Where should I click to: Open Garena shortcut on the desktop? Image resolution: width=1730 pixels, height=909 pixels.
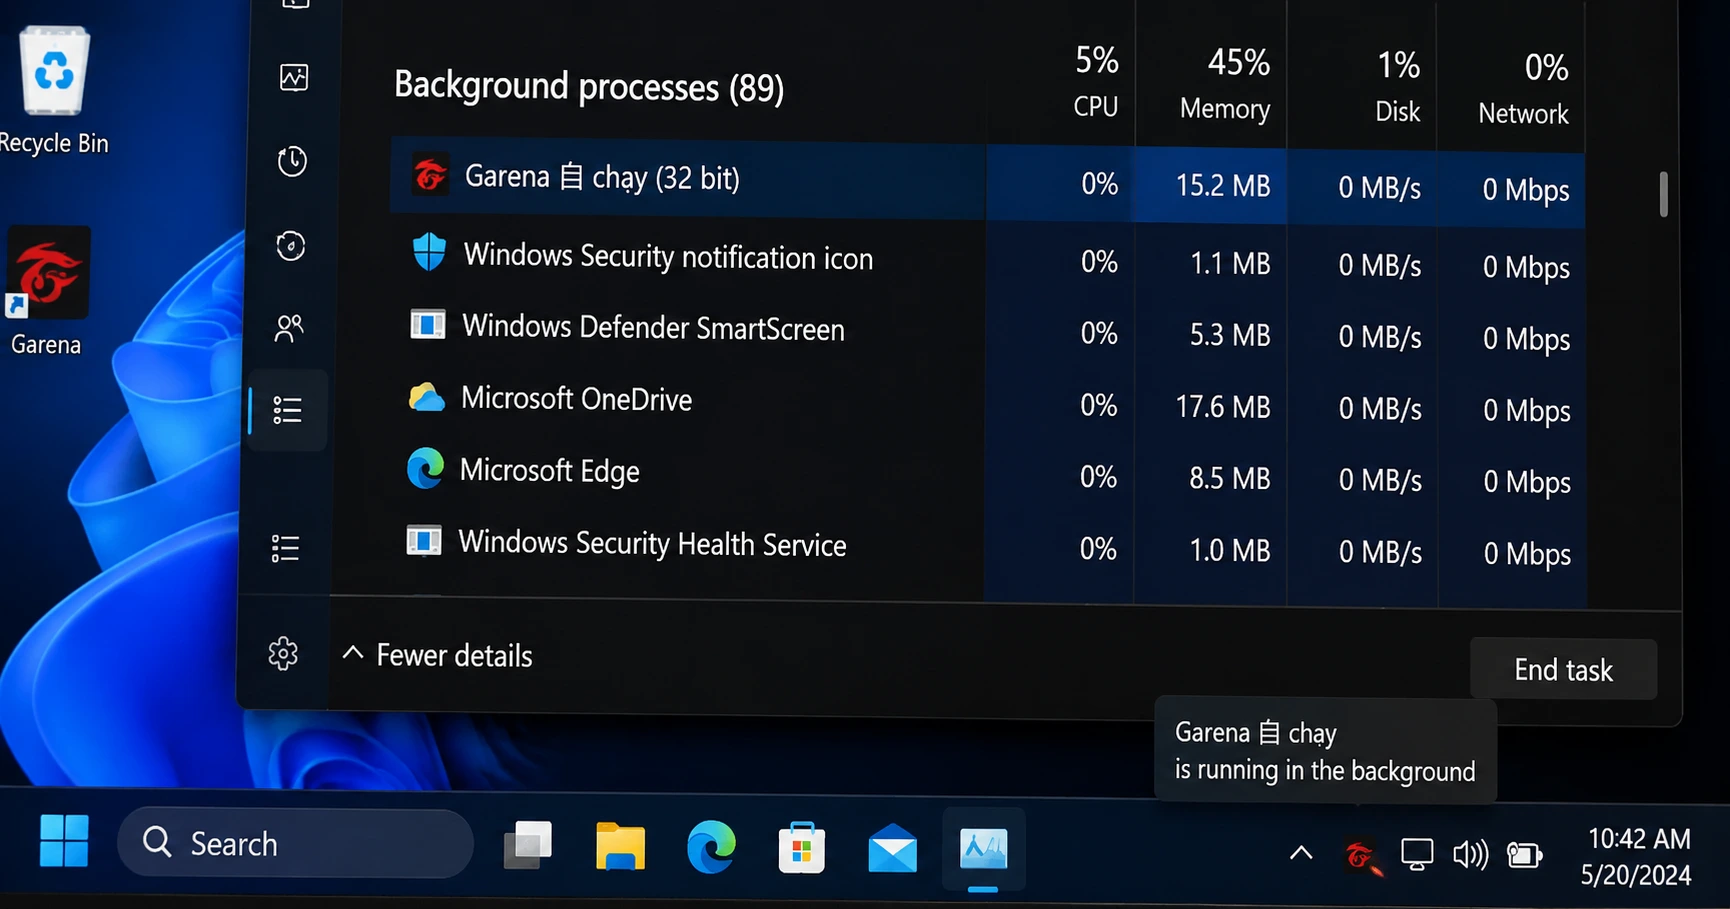46,292
